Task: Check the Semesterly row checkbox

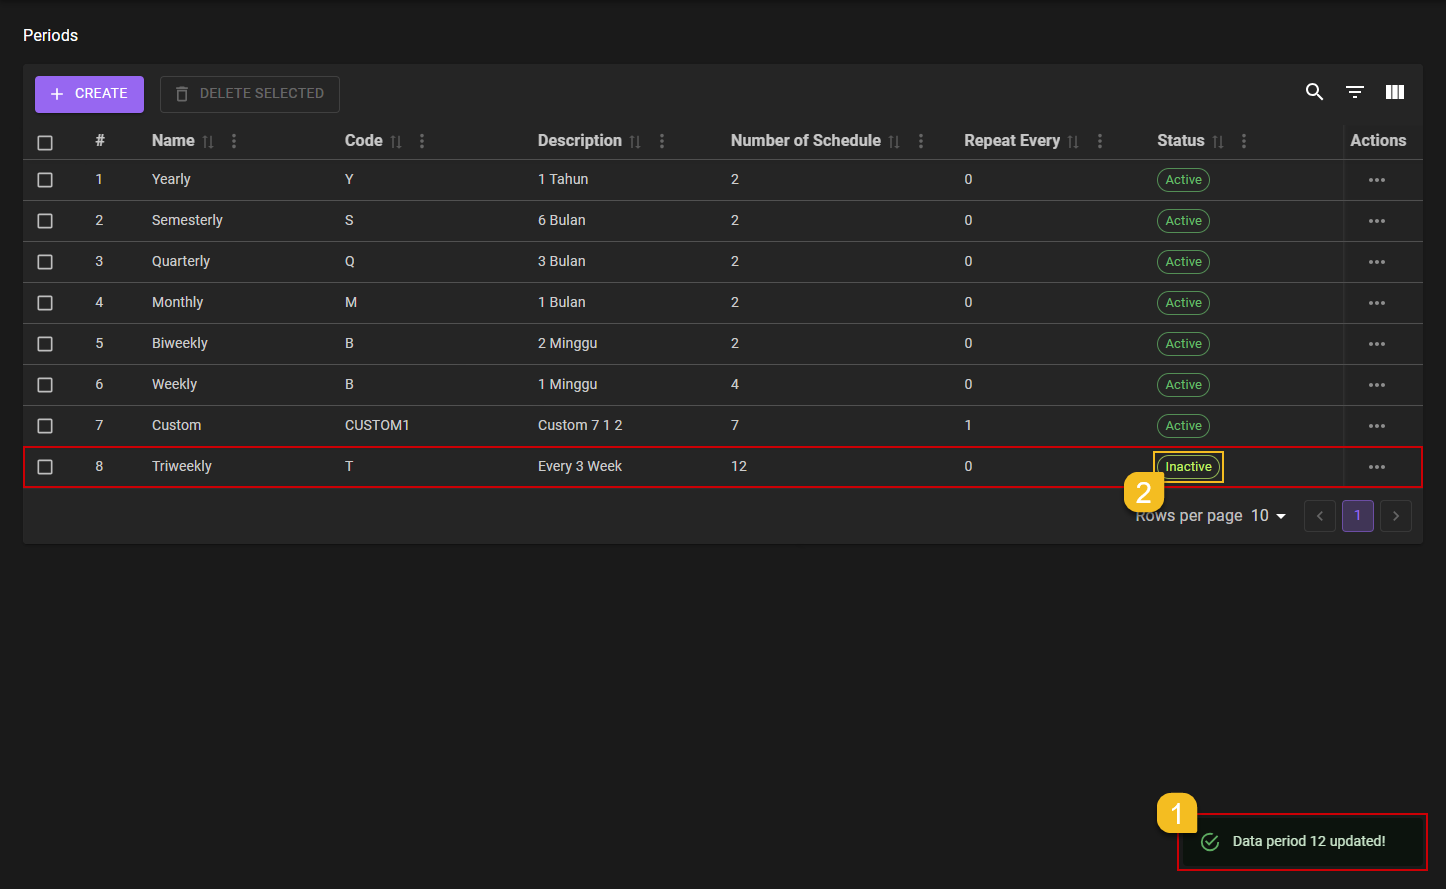Action: (x=45, y=221)
